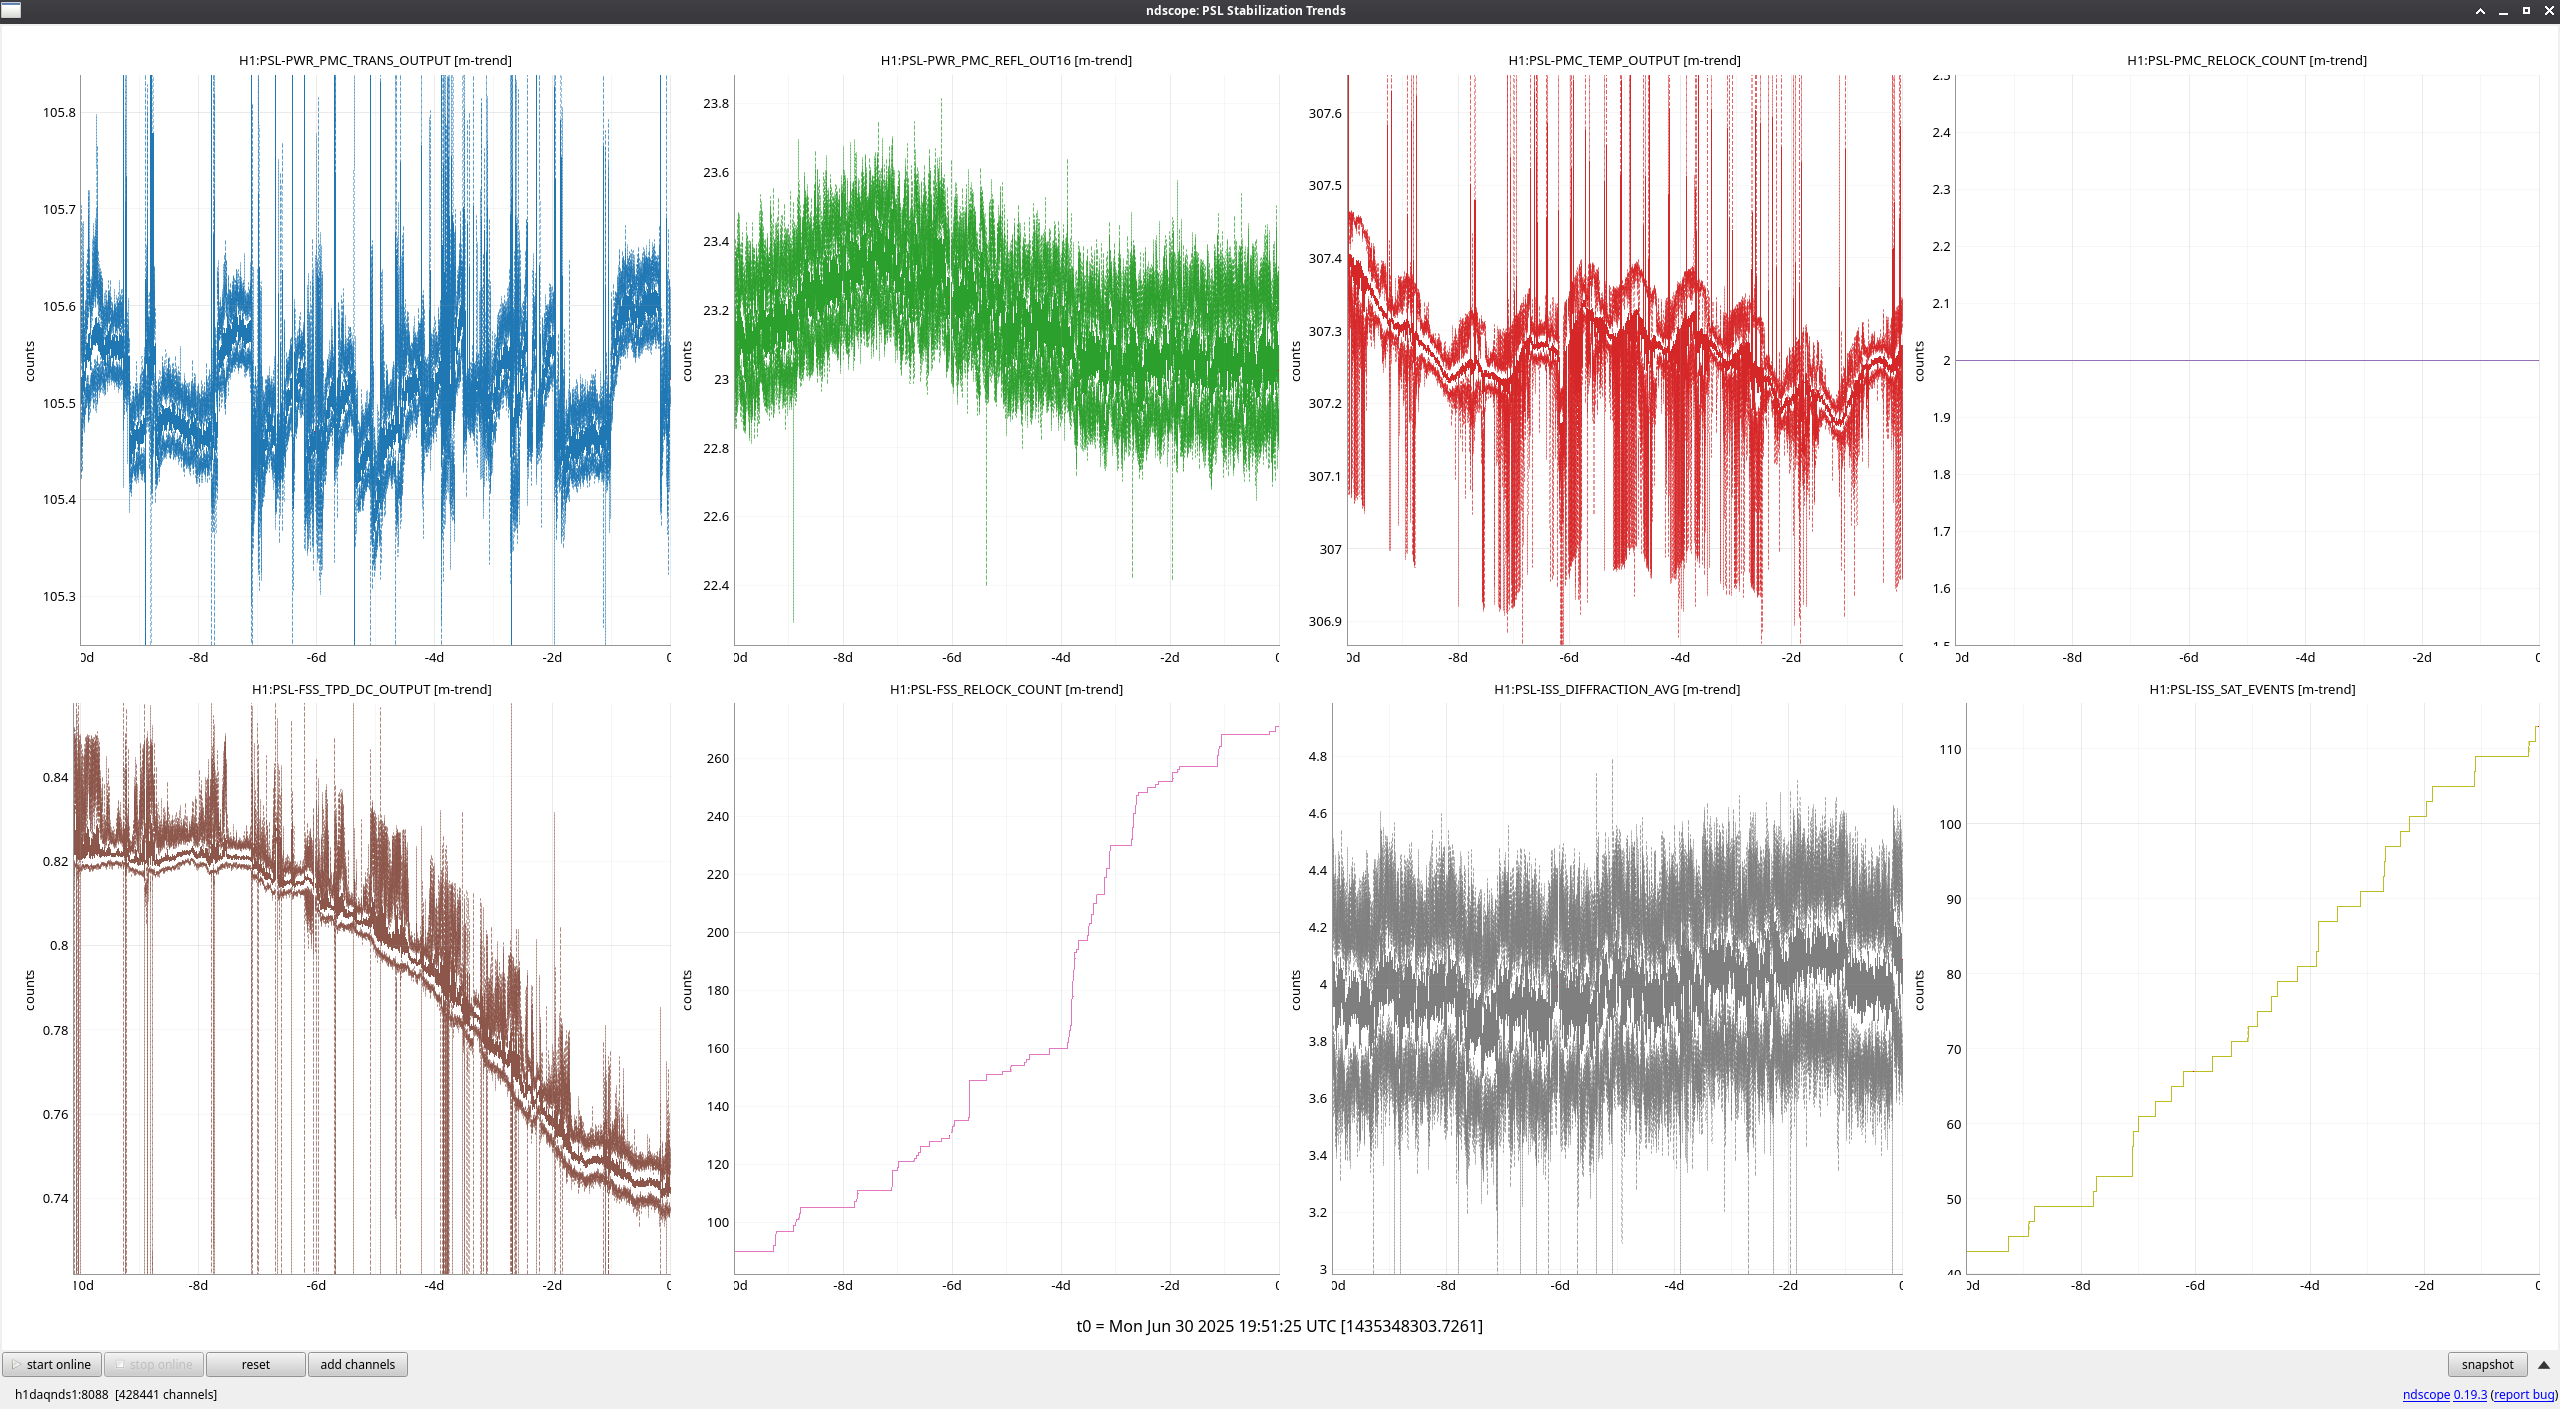This screenshot has height=1409, width=2560.
Task: Open the report bug link
Action: click(x=2523, y=1394)
